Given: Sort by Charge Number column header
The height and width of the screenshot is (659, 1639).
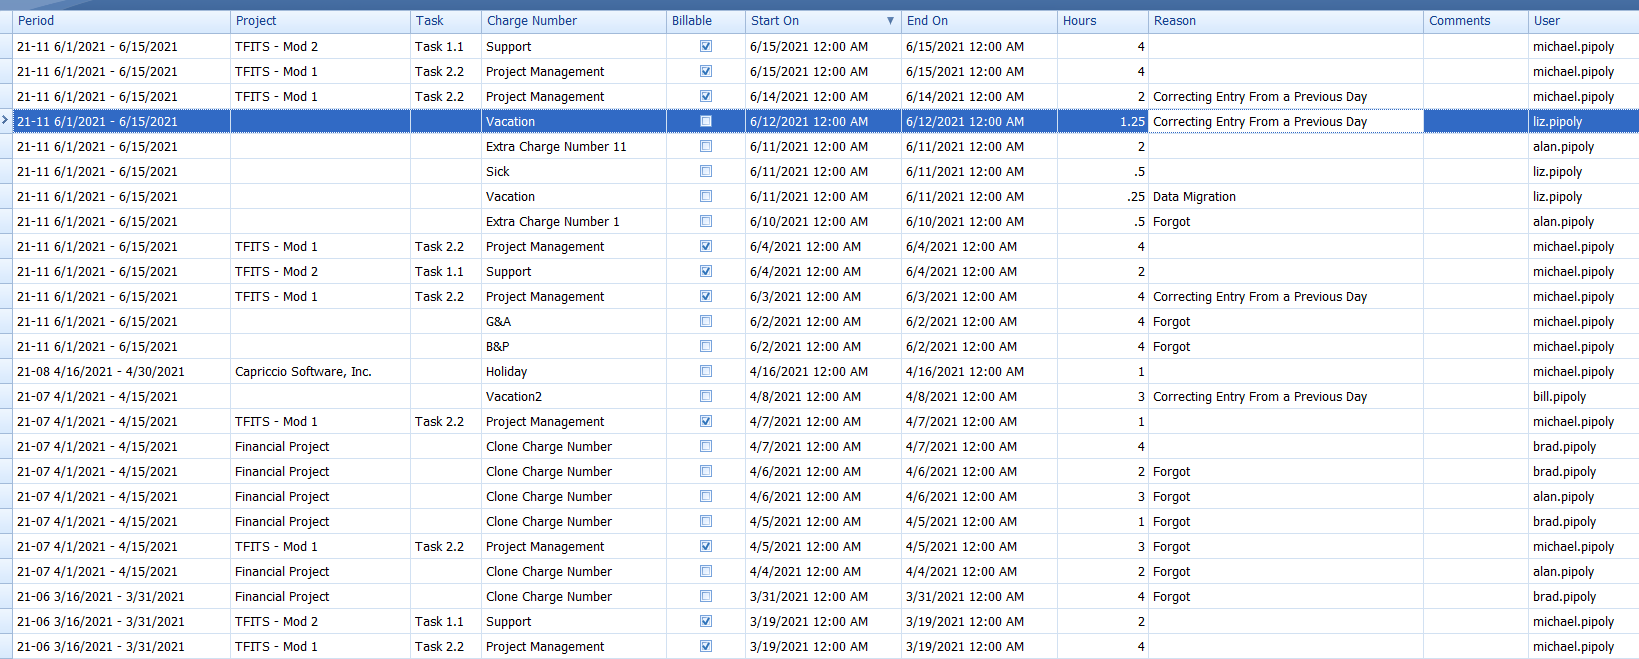Looking at the screenshot, I should 574,21.
